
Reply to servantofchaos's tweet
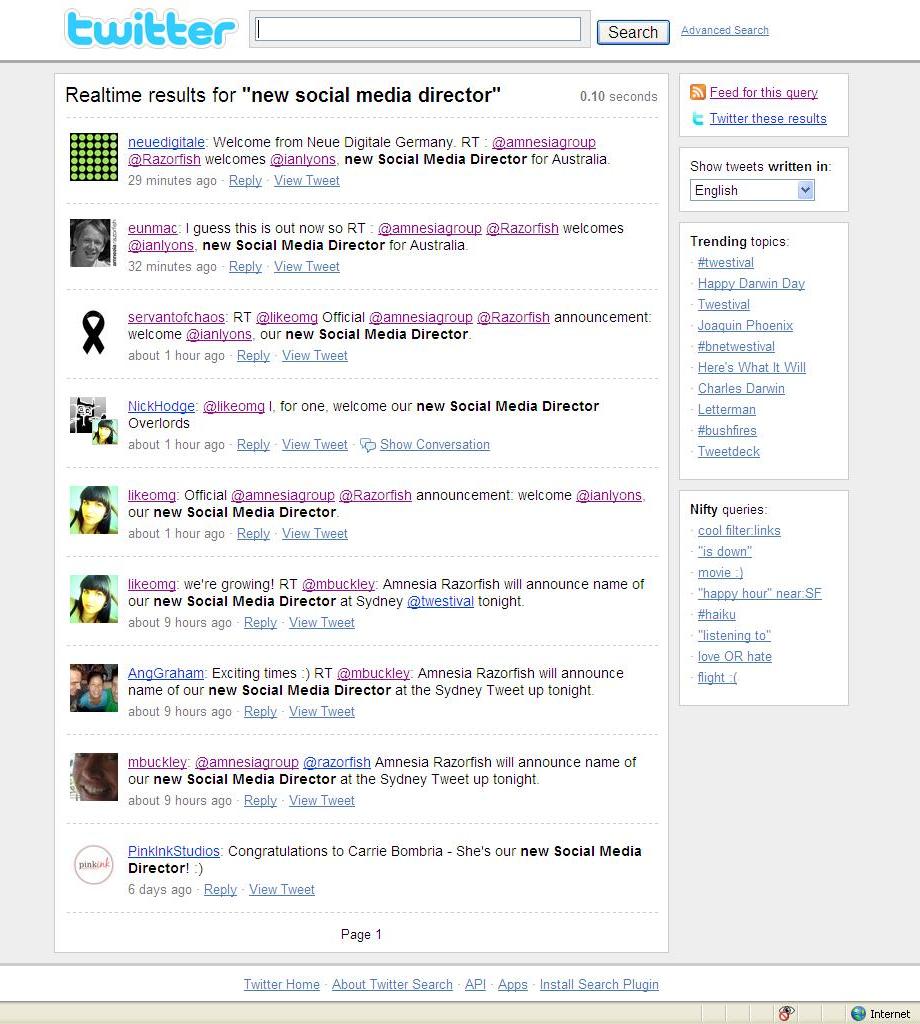(x=253, y=356)
